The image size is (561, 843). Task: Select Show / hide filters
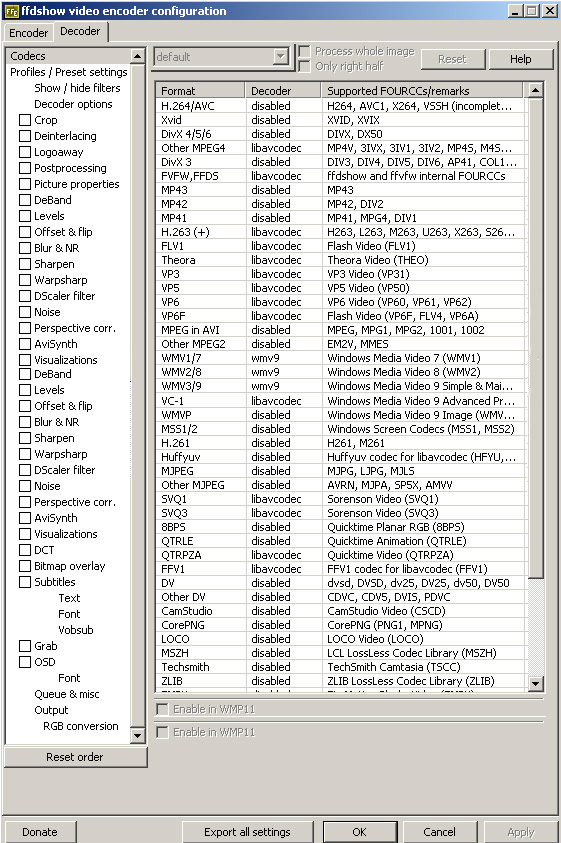pos(77,88)
